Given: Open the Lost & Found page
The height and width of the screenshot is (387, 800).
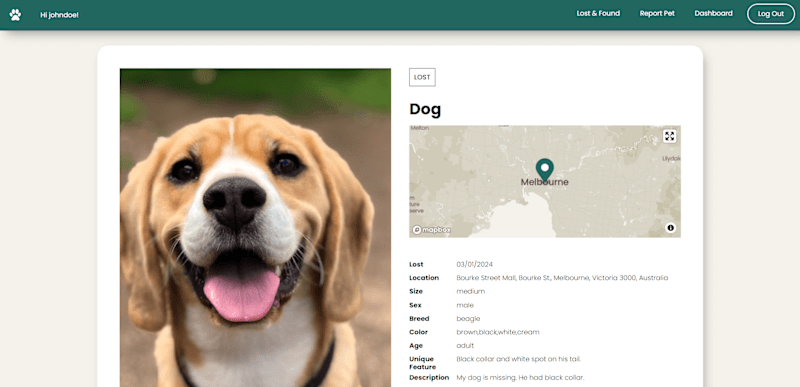Looking at the screenshot, I should [x=598, y=14].
